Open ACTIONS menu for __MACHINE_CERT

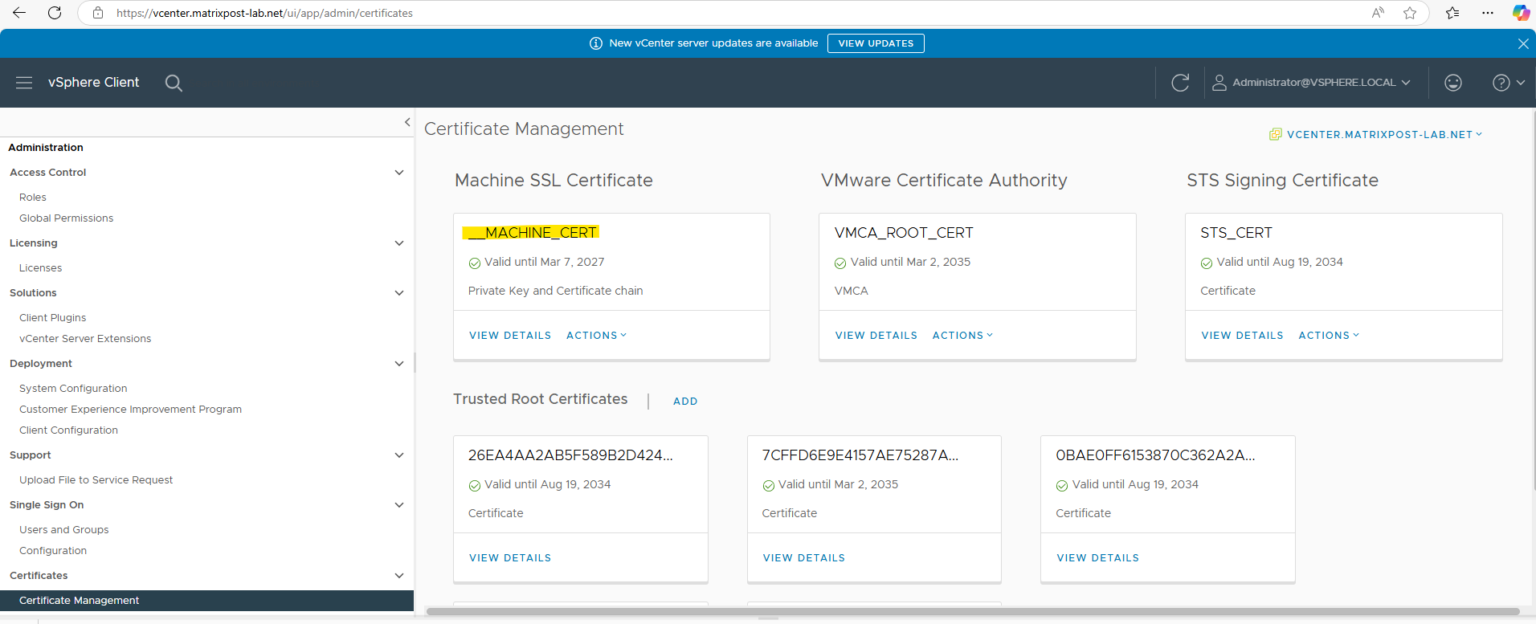tap(596, 335)
